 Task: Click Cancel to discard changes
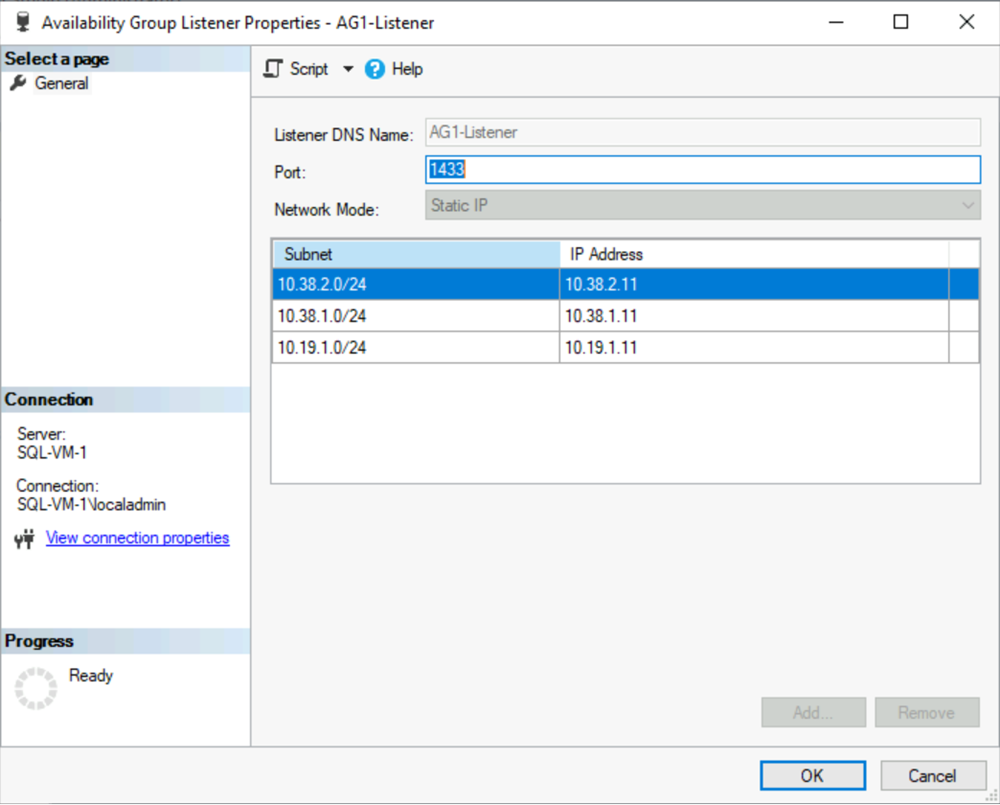932,775
